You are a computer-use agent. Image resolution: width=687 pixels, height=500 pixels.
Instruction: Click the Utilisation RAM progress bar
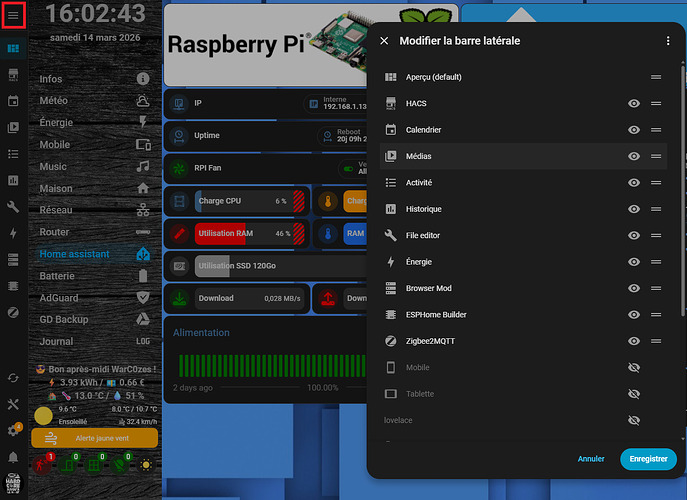coord(238,233)
